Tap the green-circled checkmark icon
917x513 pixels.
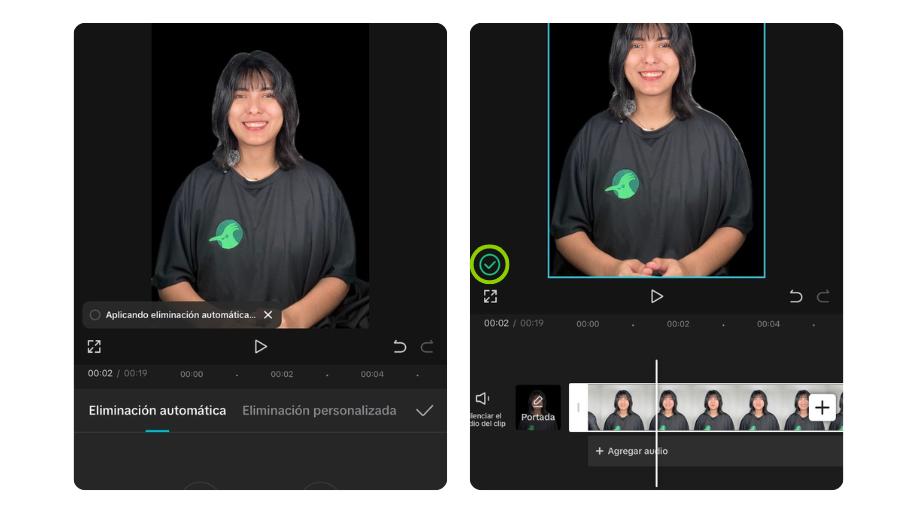click(x=489, y=265)
